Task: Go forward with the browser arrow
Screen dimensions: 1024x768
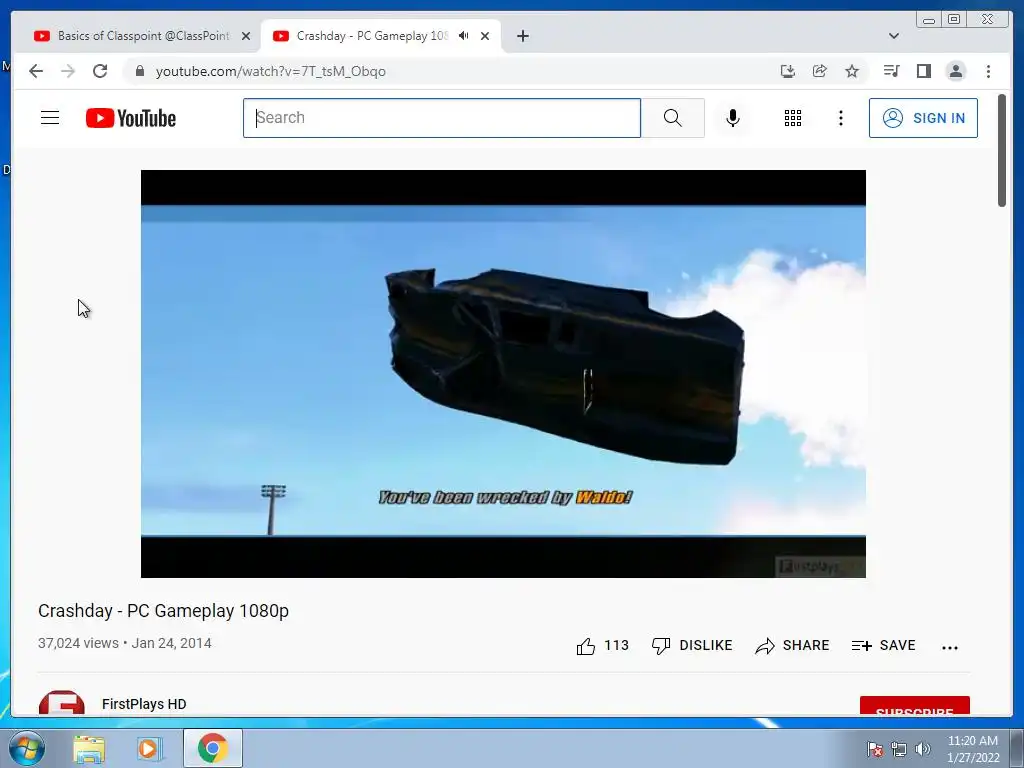Action: click(x=68, y=71)
